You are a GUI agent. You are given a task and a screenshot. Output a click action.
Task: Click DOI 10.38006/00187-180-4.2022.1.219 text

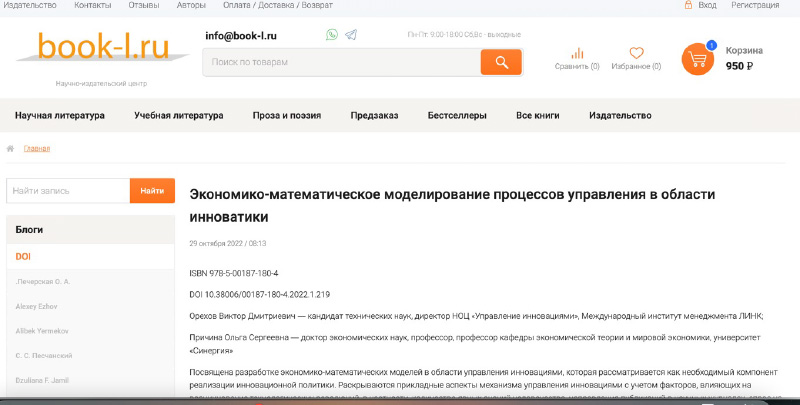260,295
